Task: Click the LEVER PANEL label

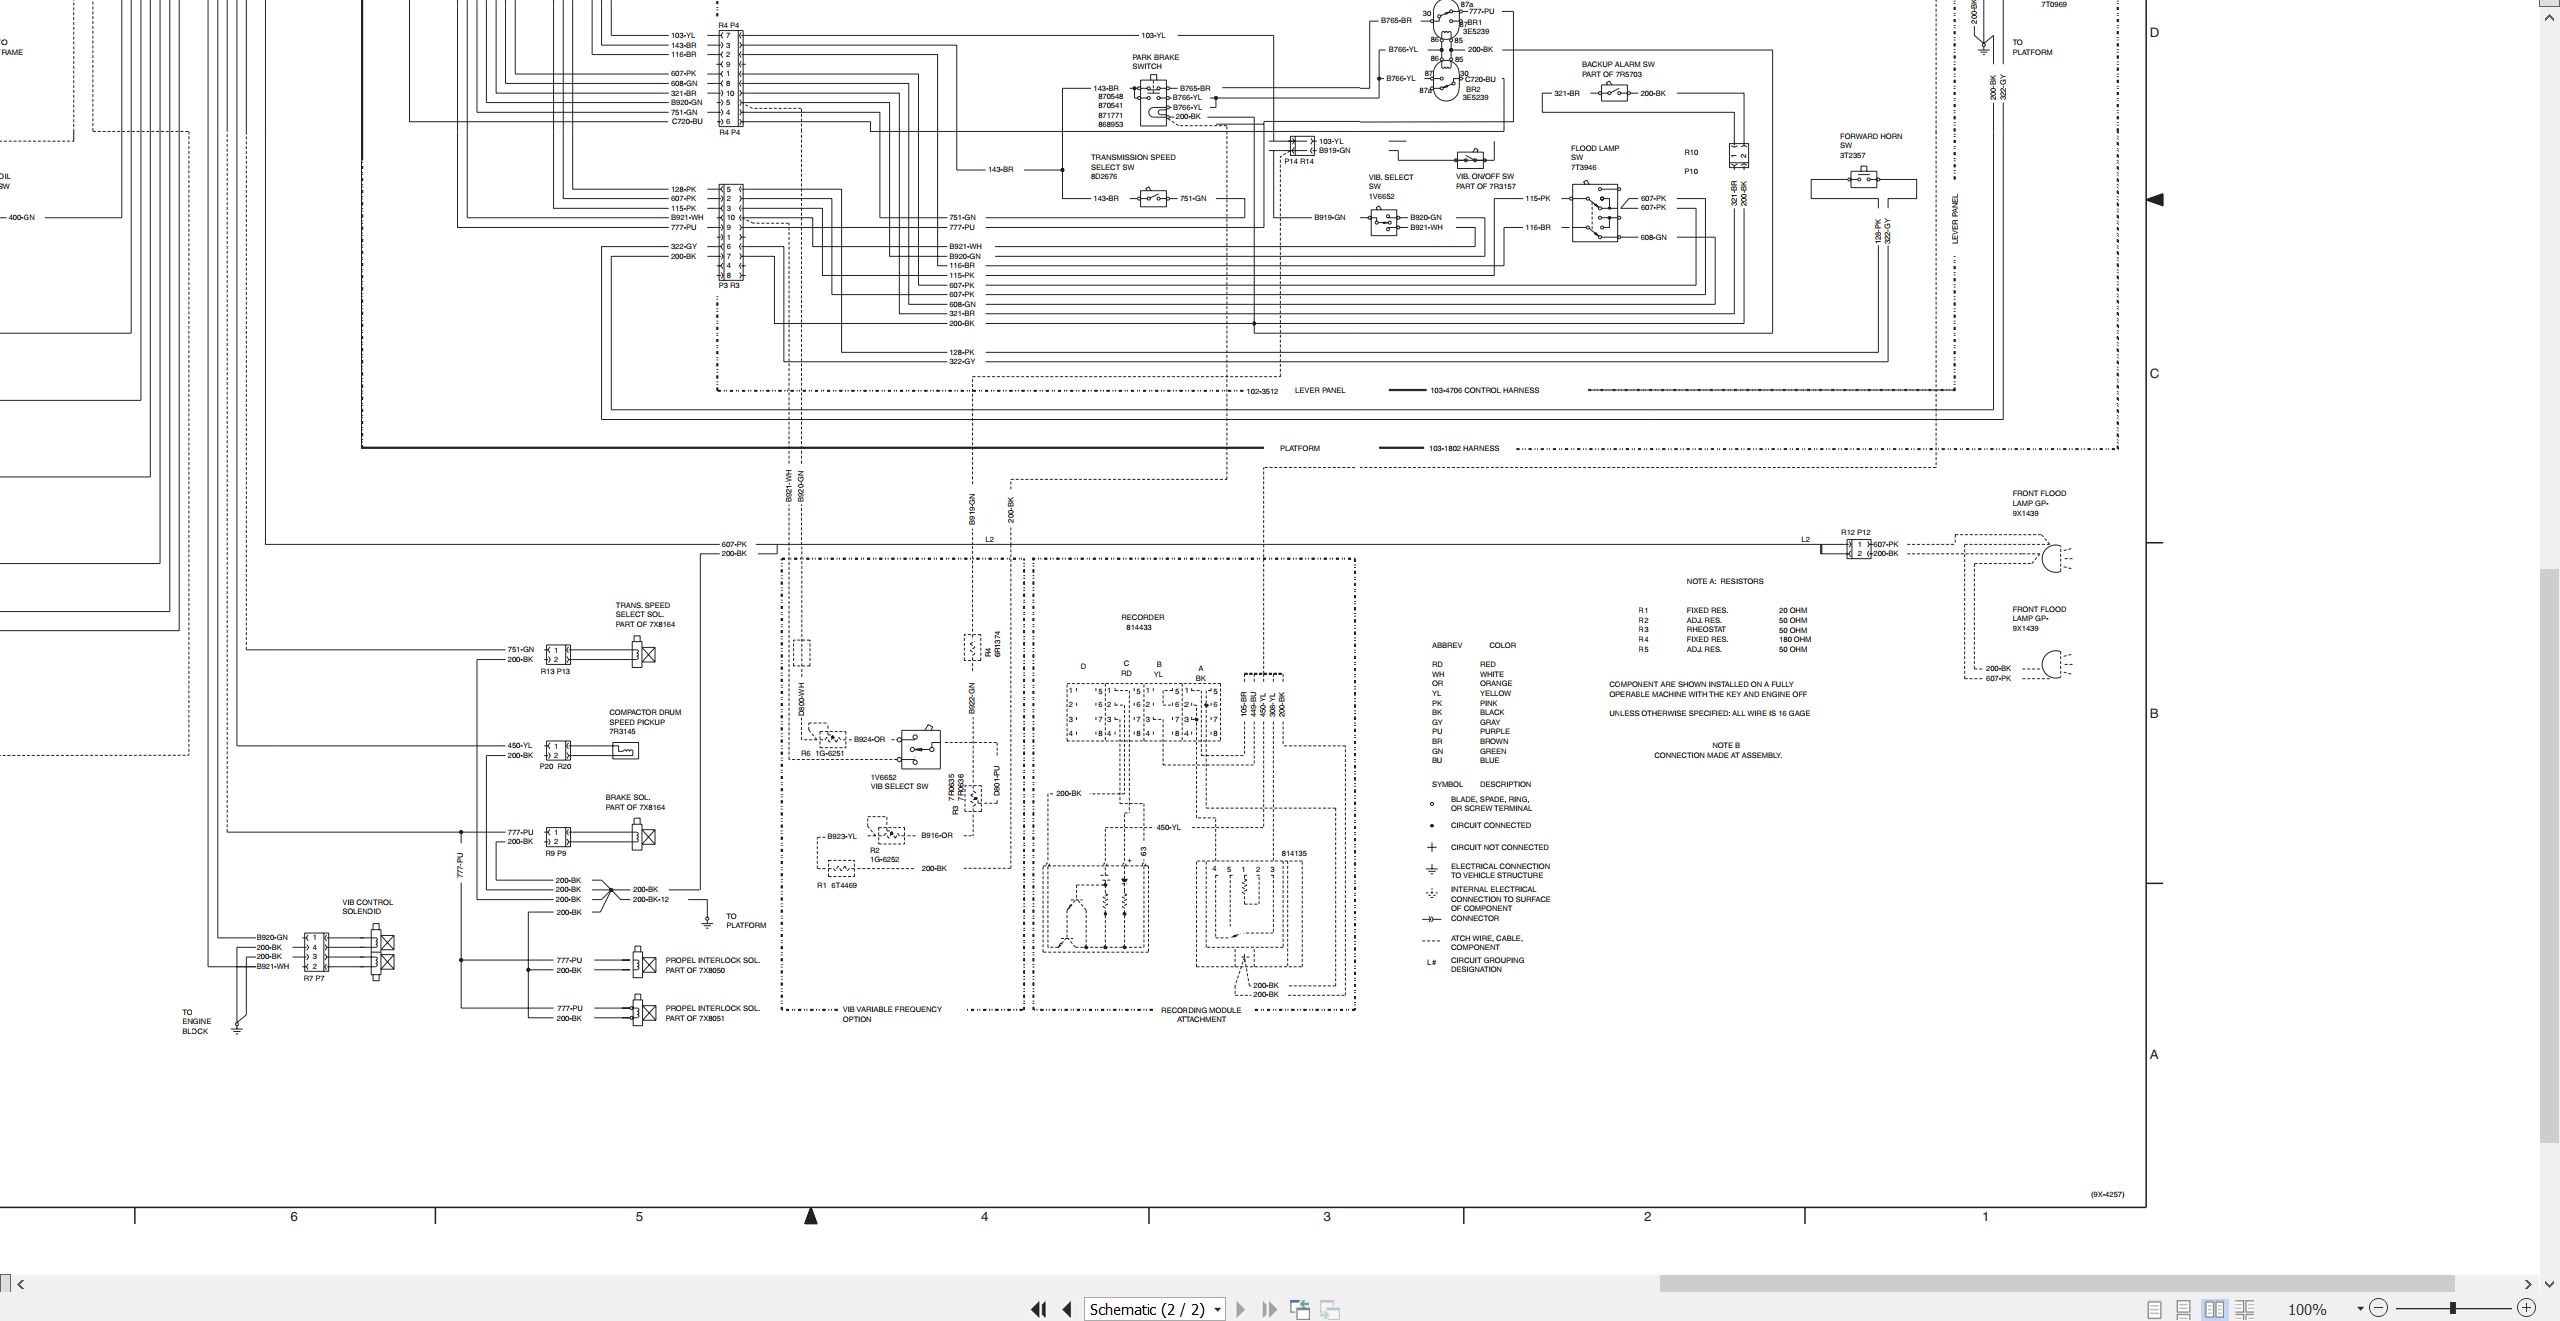Action: pyautogui.click(x=1320, y=390)
